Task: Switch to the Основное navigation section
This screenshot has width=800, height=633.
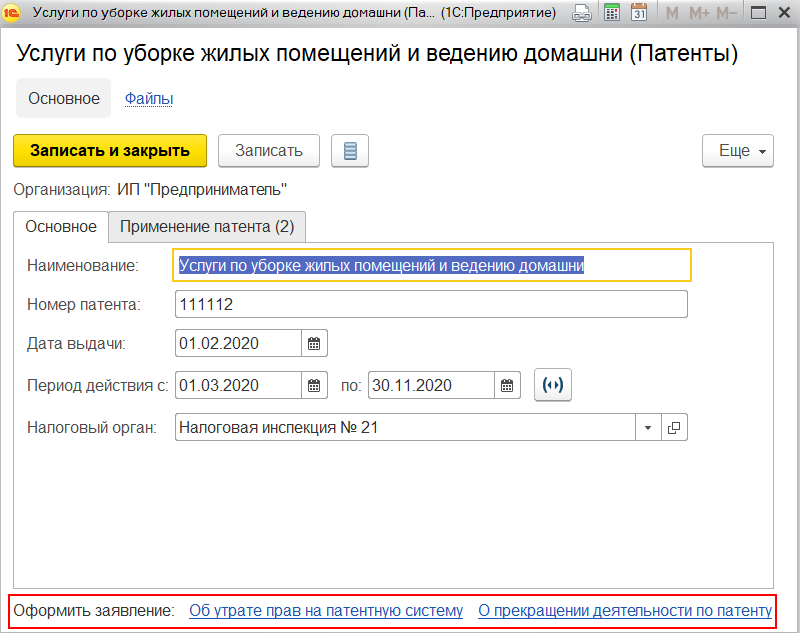Action: point(64,98)
